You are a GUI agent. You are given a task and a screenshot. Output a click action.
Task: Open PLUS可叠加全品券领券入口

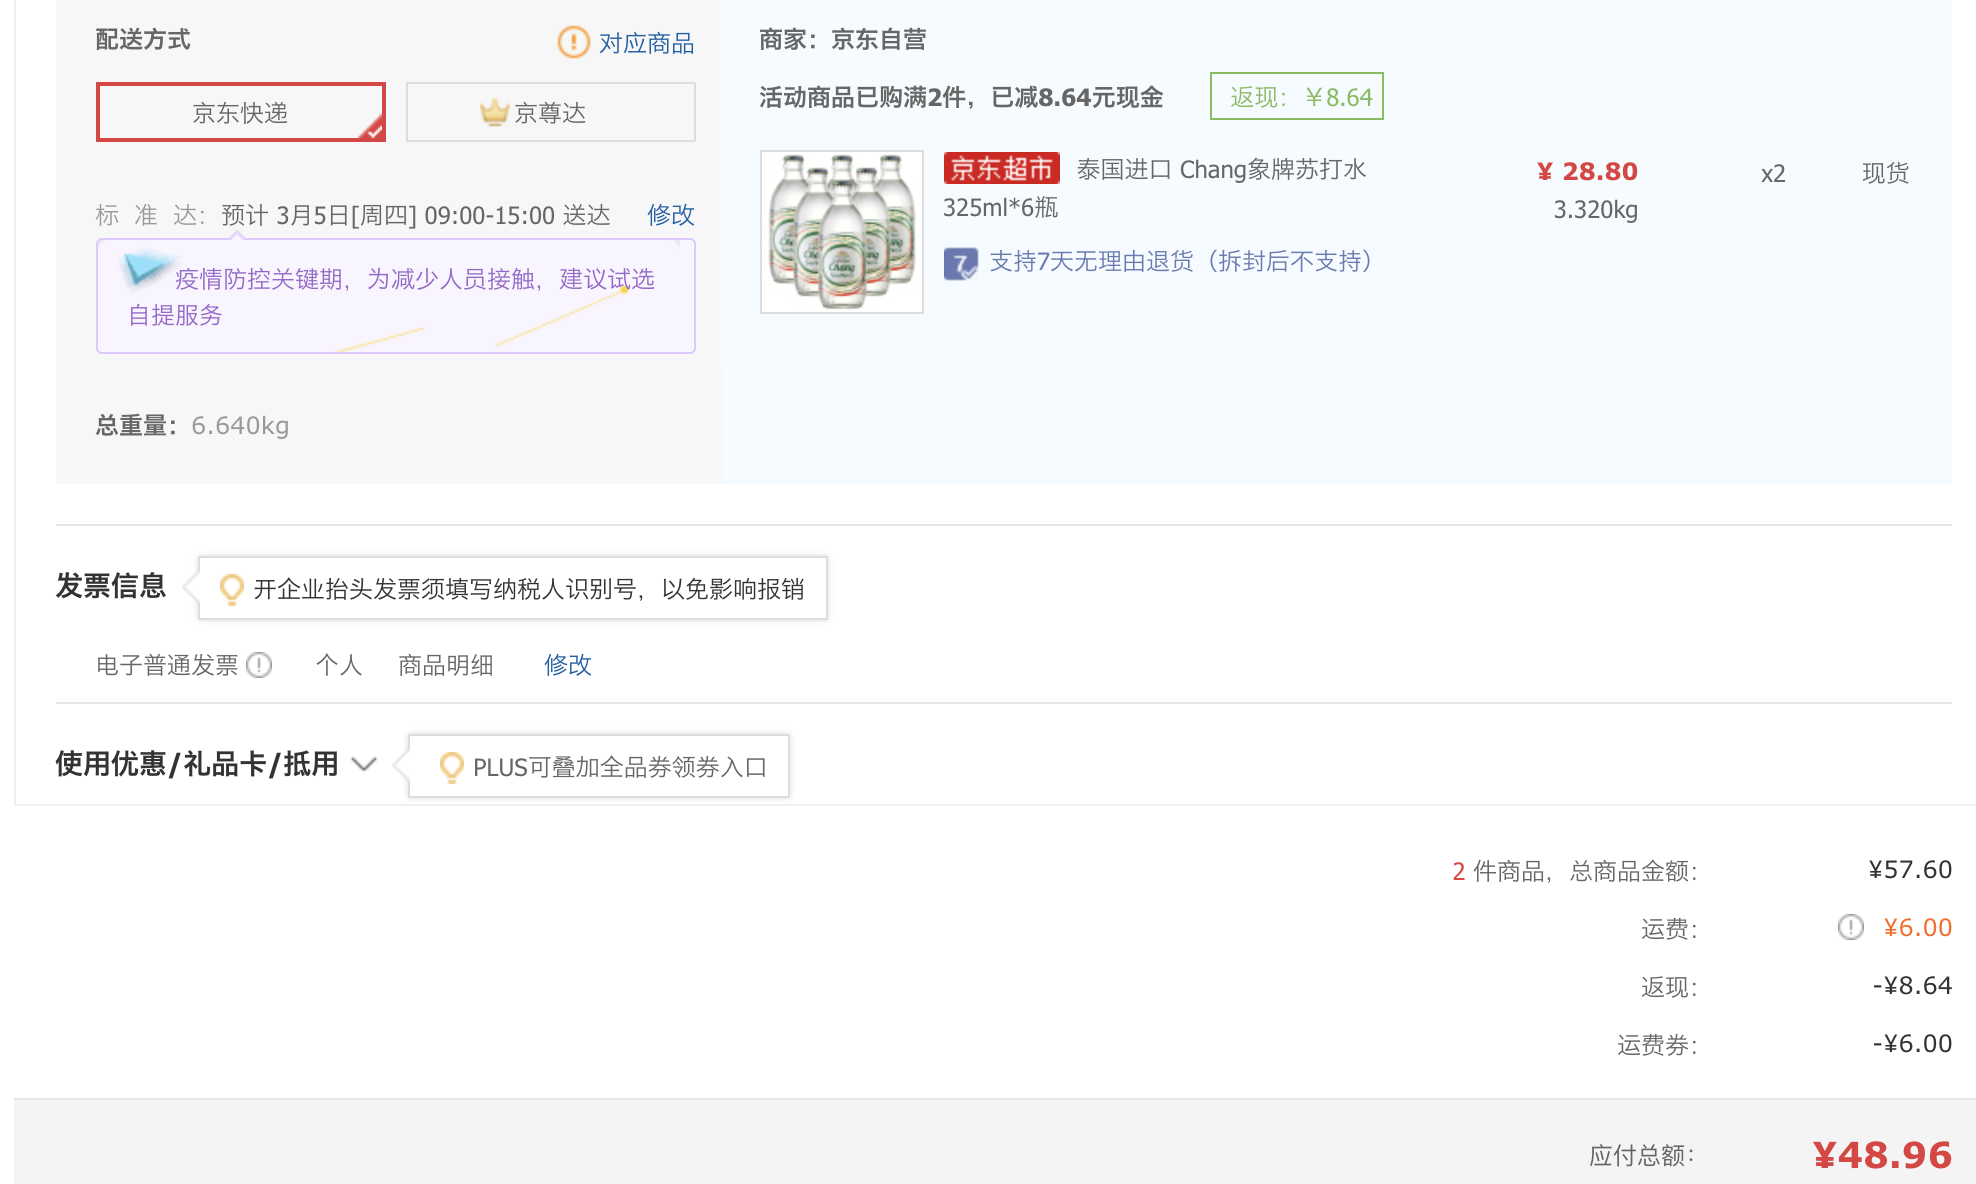click(x=620, y=767)
